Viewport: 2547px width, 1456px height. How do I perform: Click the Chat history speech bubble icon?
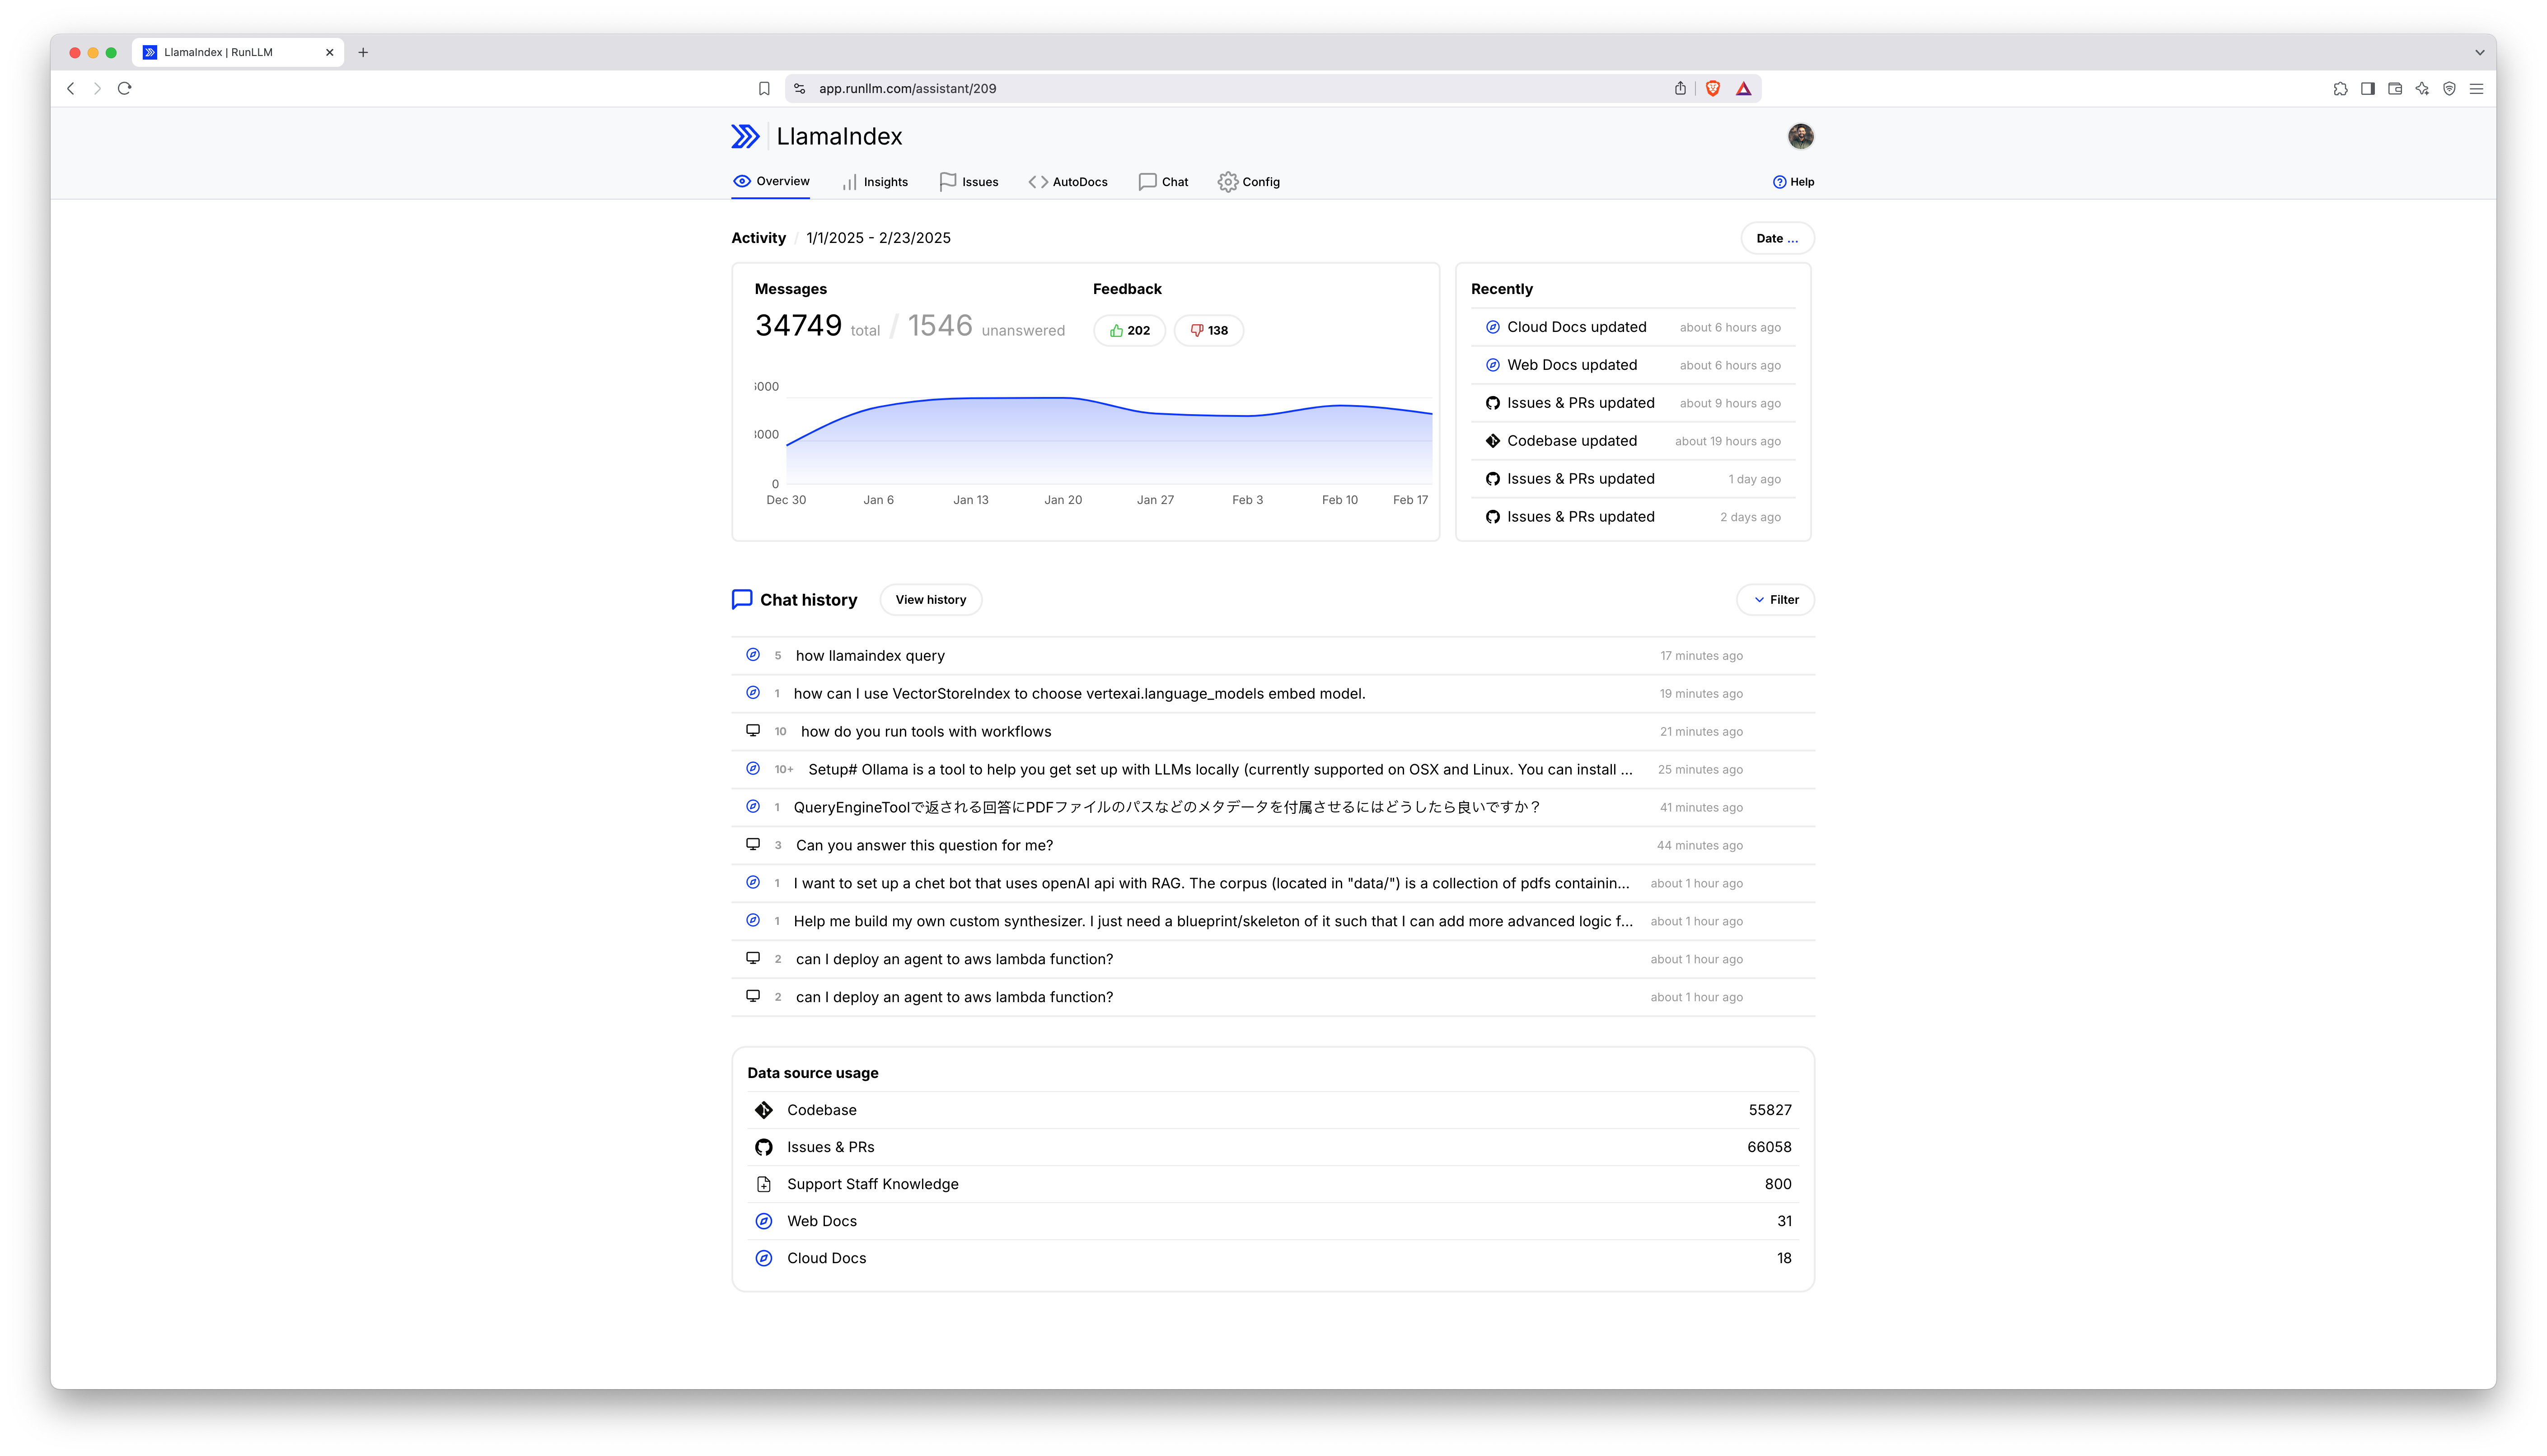tap(741, 598)
